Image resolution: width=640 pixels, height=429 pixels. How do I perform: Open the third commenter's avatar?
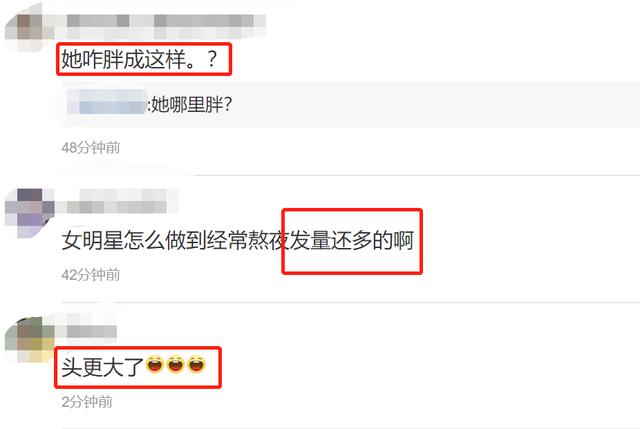tap(29, 340)
